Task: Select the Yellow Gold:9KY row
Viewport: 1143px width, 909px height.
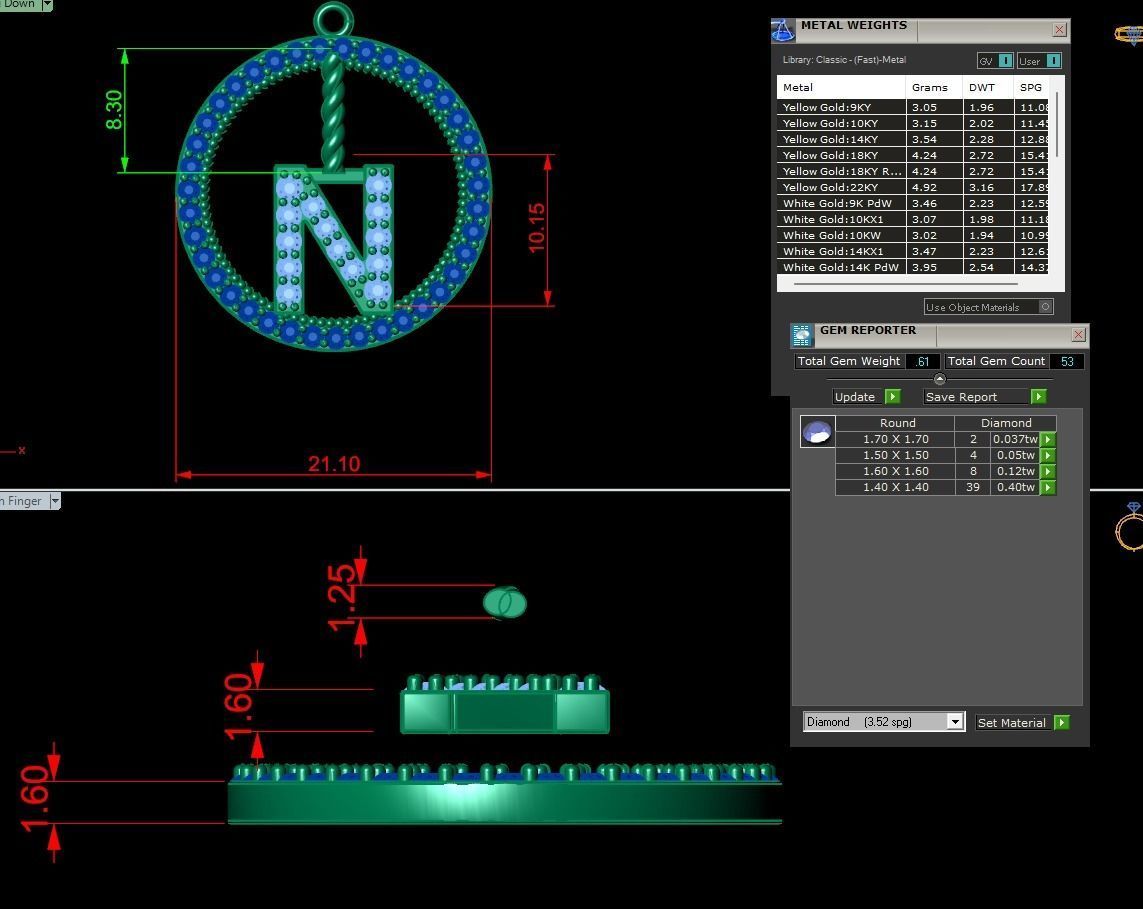Action: point(913,107)
